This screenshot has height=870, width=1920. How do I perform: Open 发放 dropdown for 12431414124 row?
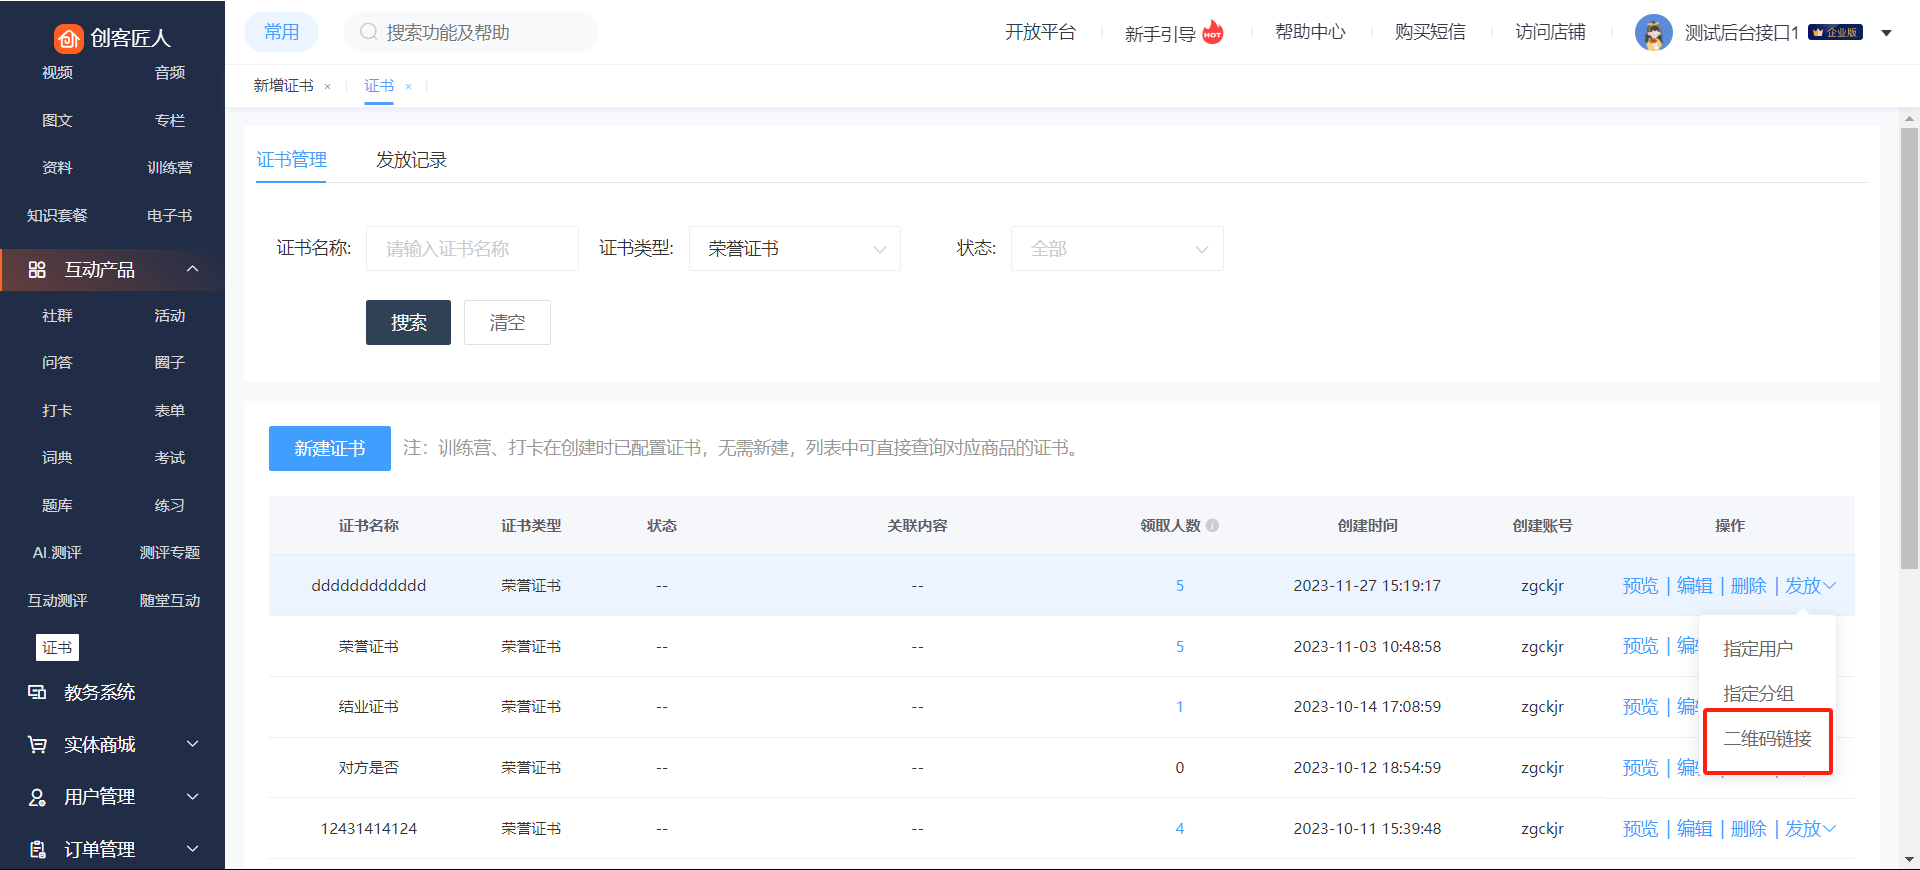click(x=1810, y=829)
